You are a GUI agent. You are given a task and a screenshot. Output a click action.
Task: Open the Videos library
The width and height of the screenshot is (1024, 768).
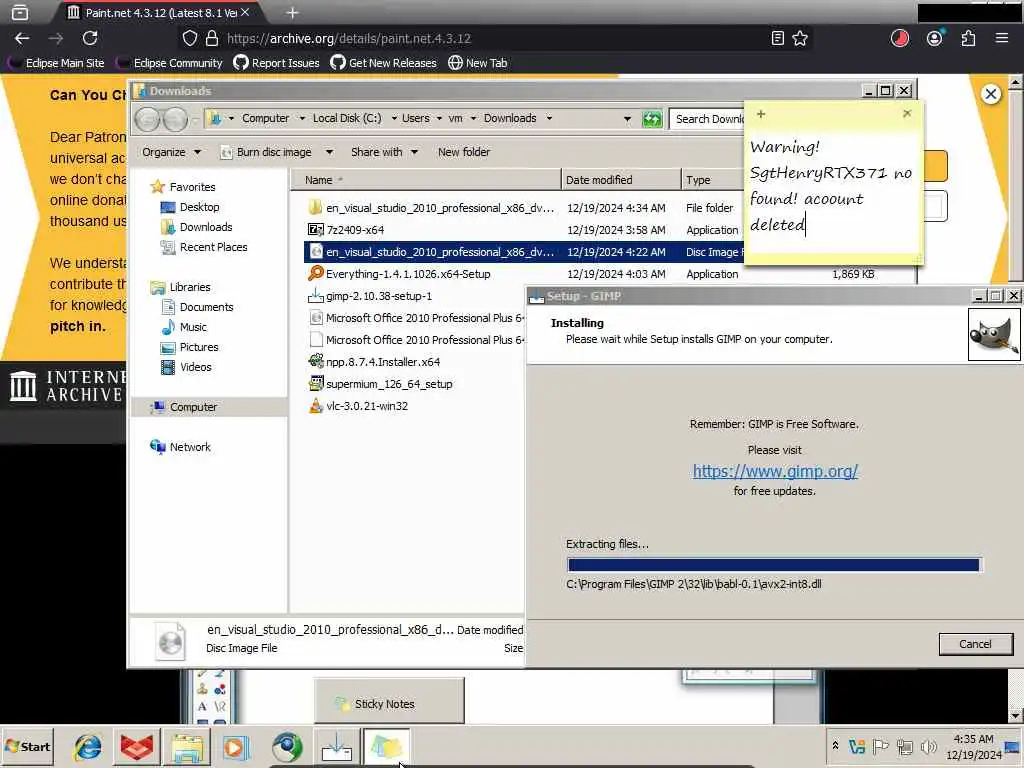186,367
